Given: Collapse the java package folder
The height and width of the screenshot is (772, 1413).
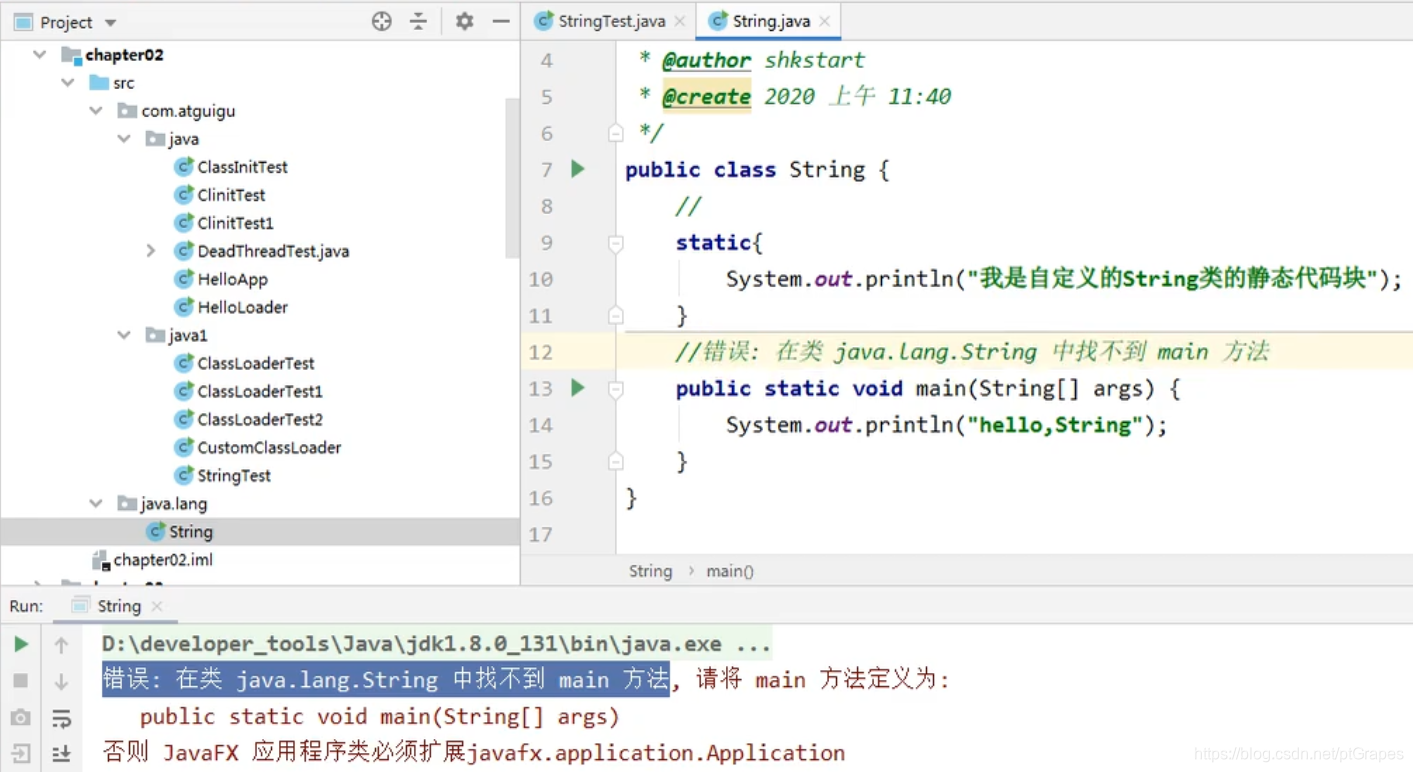Looking at the screenshot, I should tap(123, 139).
